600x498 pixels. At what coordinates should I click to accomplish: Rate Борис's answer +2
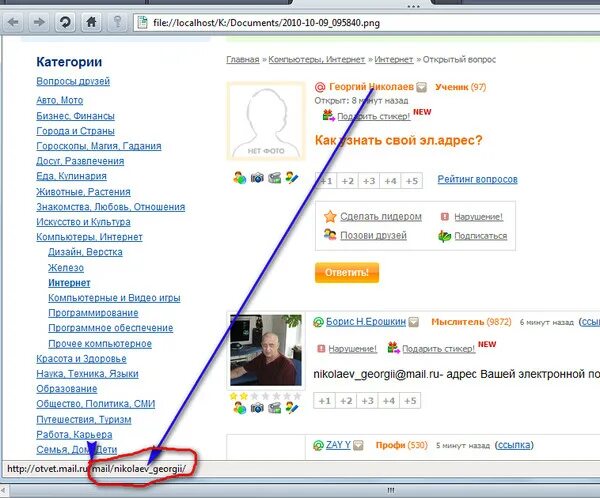tap(346, 401)
